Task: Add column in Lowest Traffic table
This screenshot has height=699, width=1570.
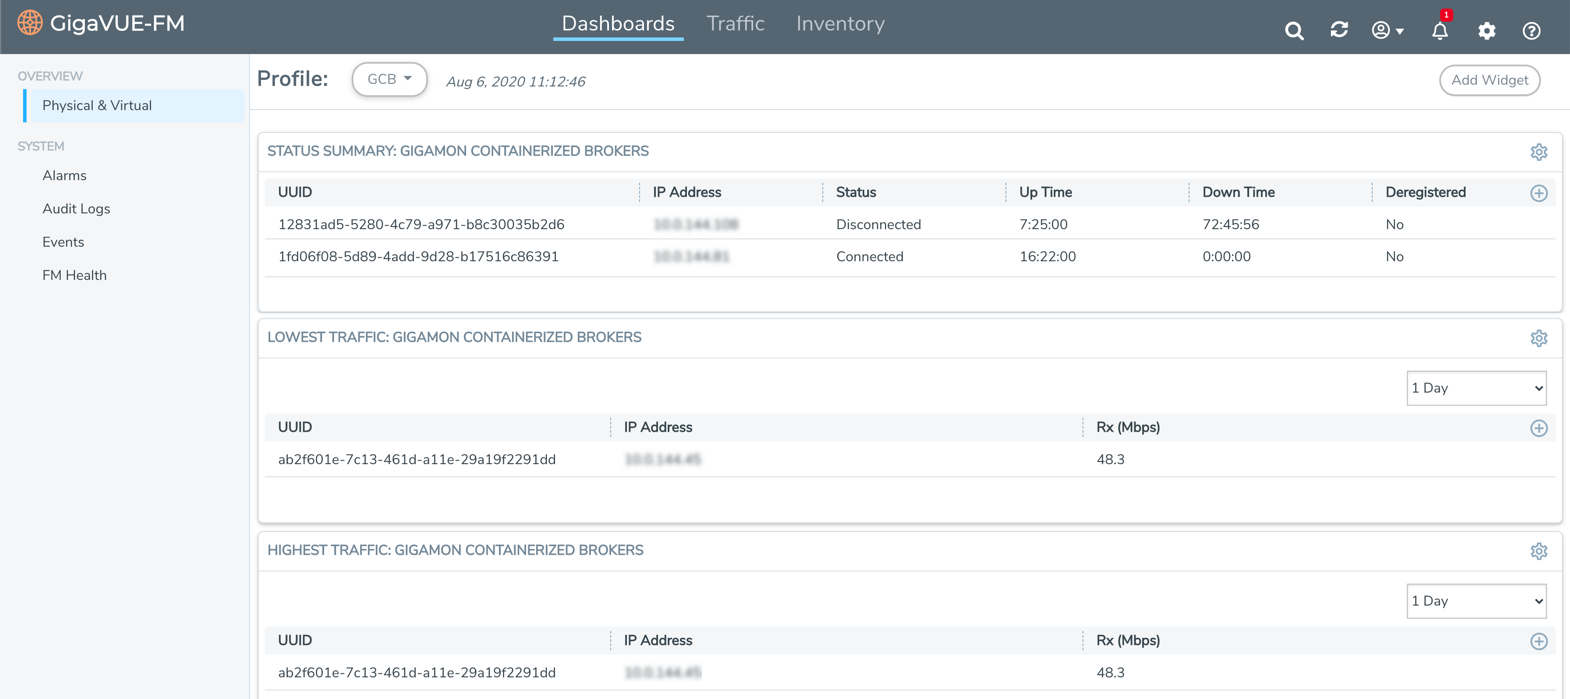Action: pos(1539,428)
